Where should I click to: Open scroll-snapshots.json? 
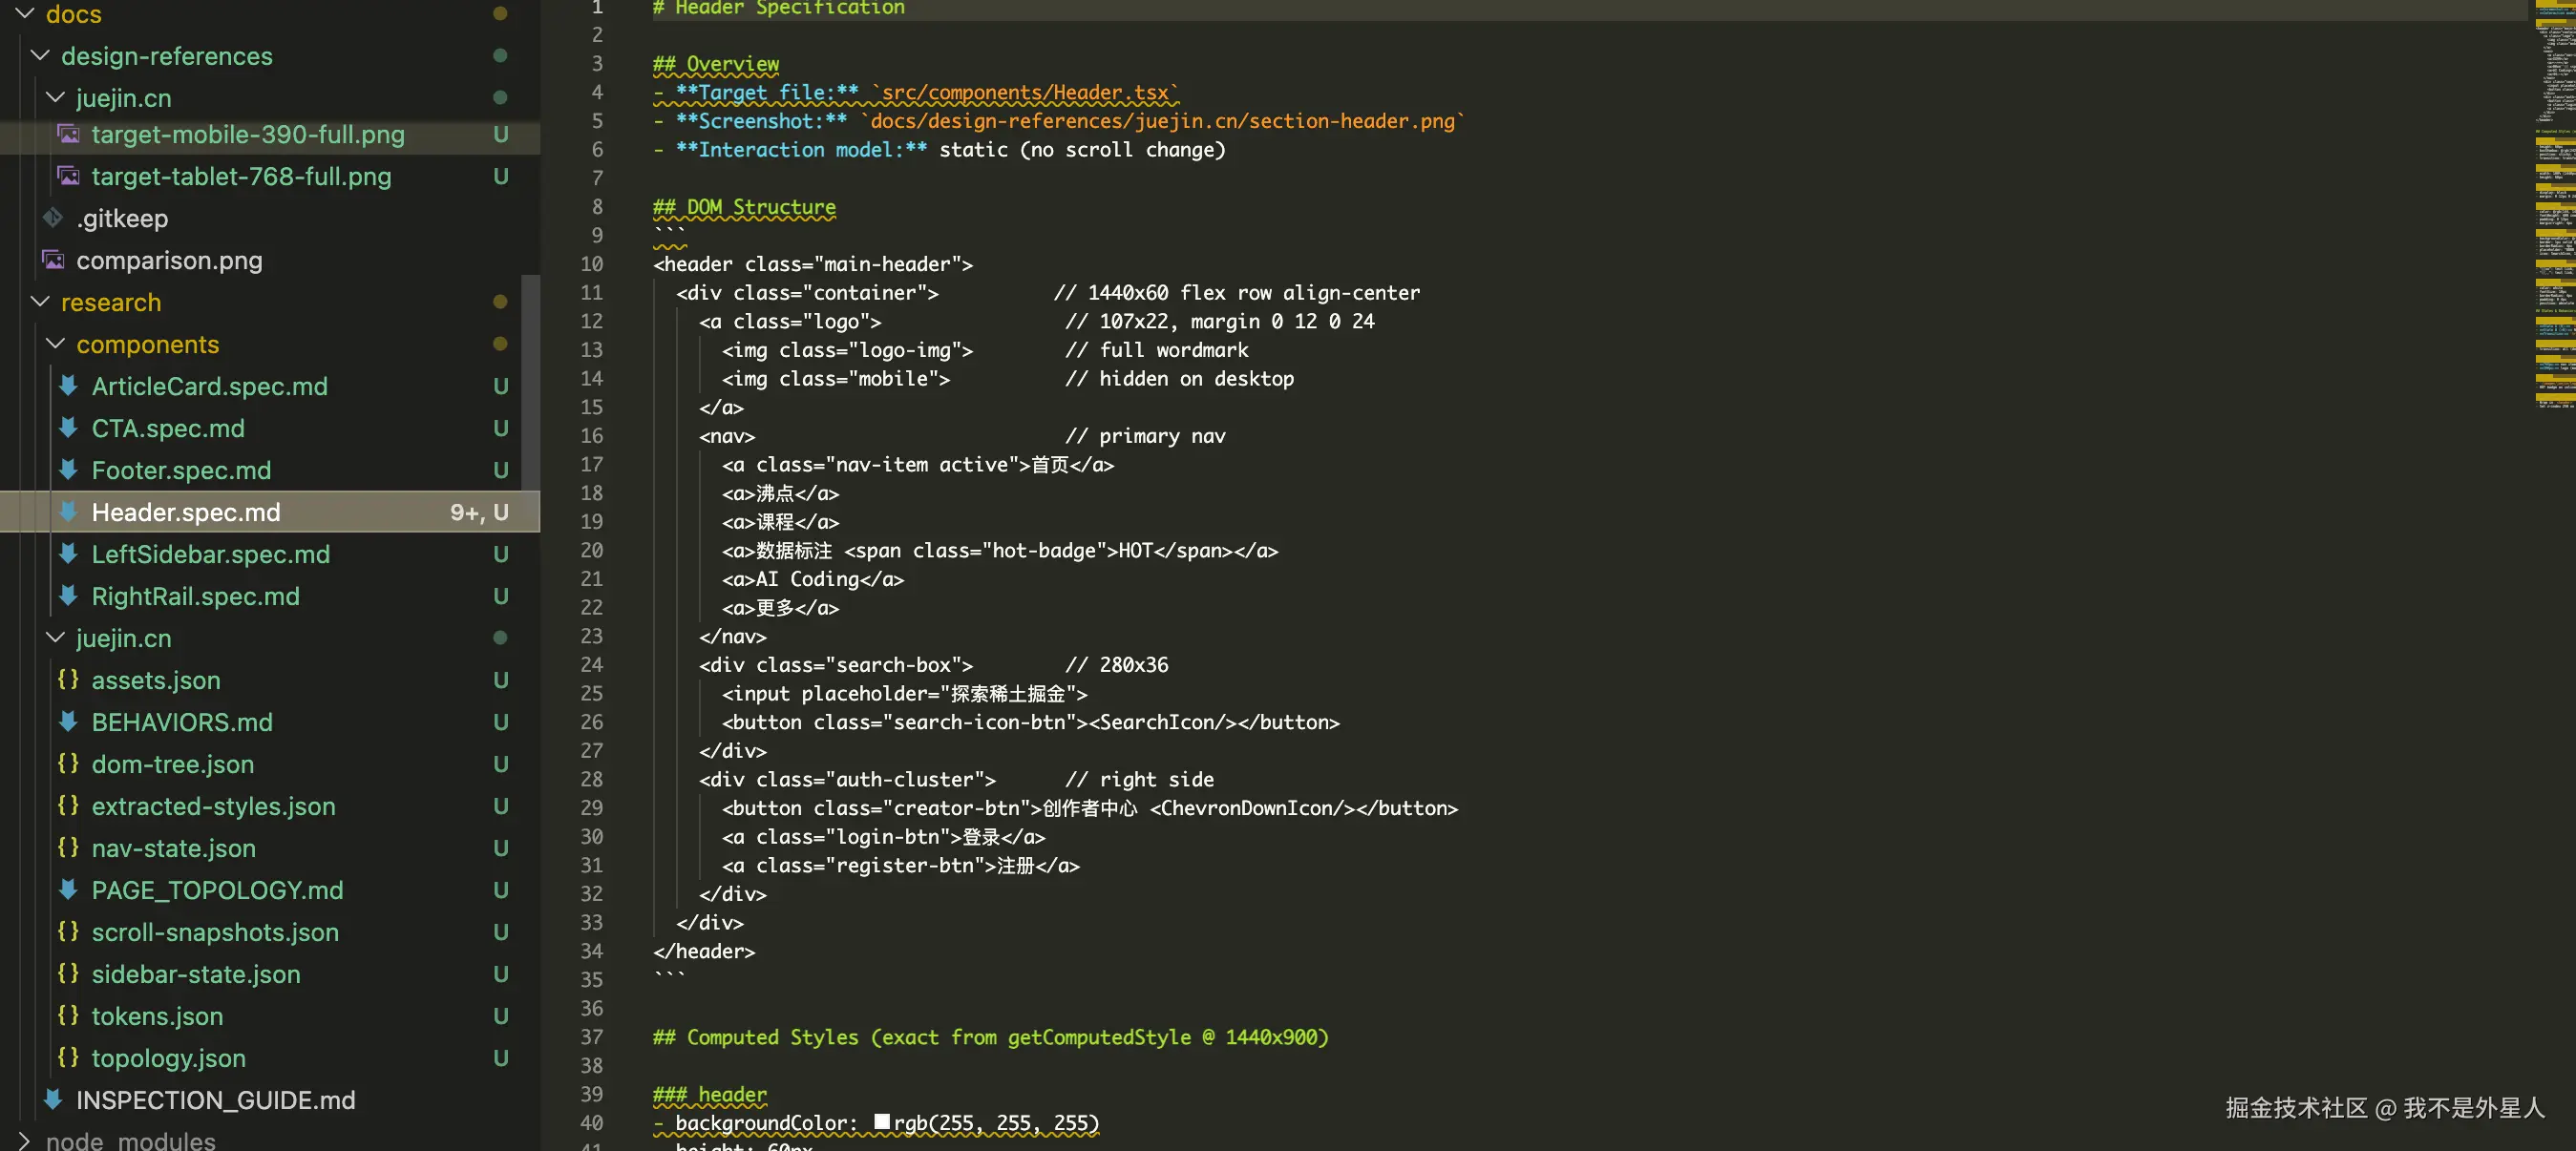pyautogui.click(x=215, y=932)
